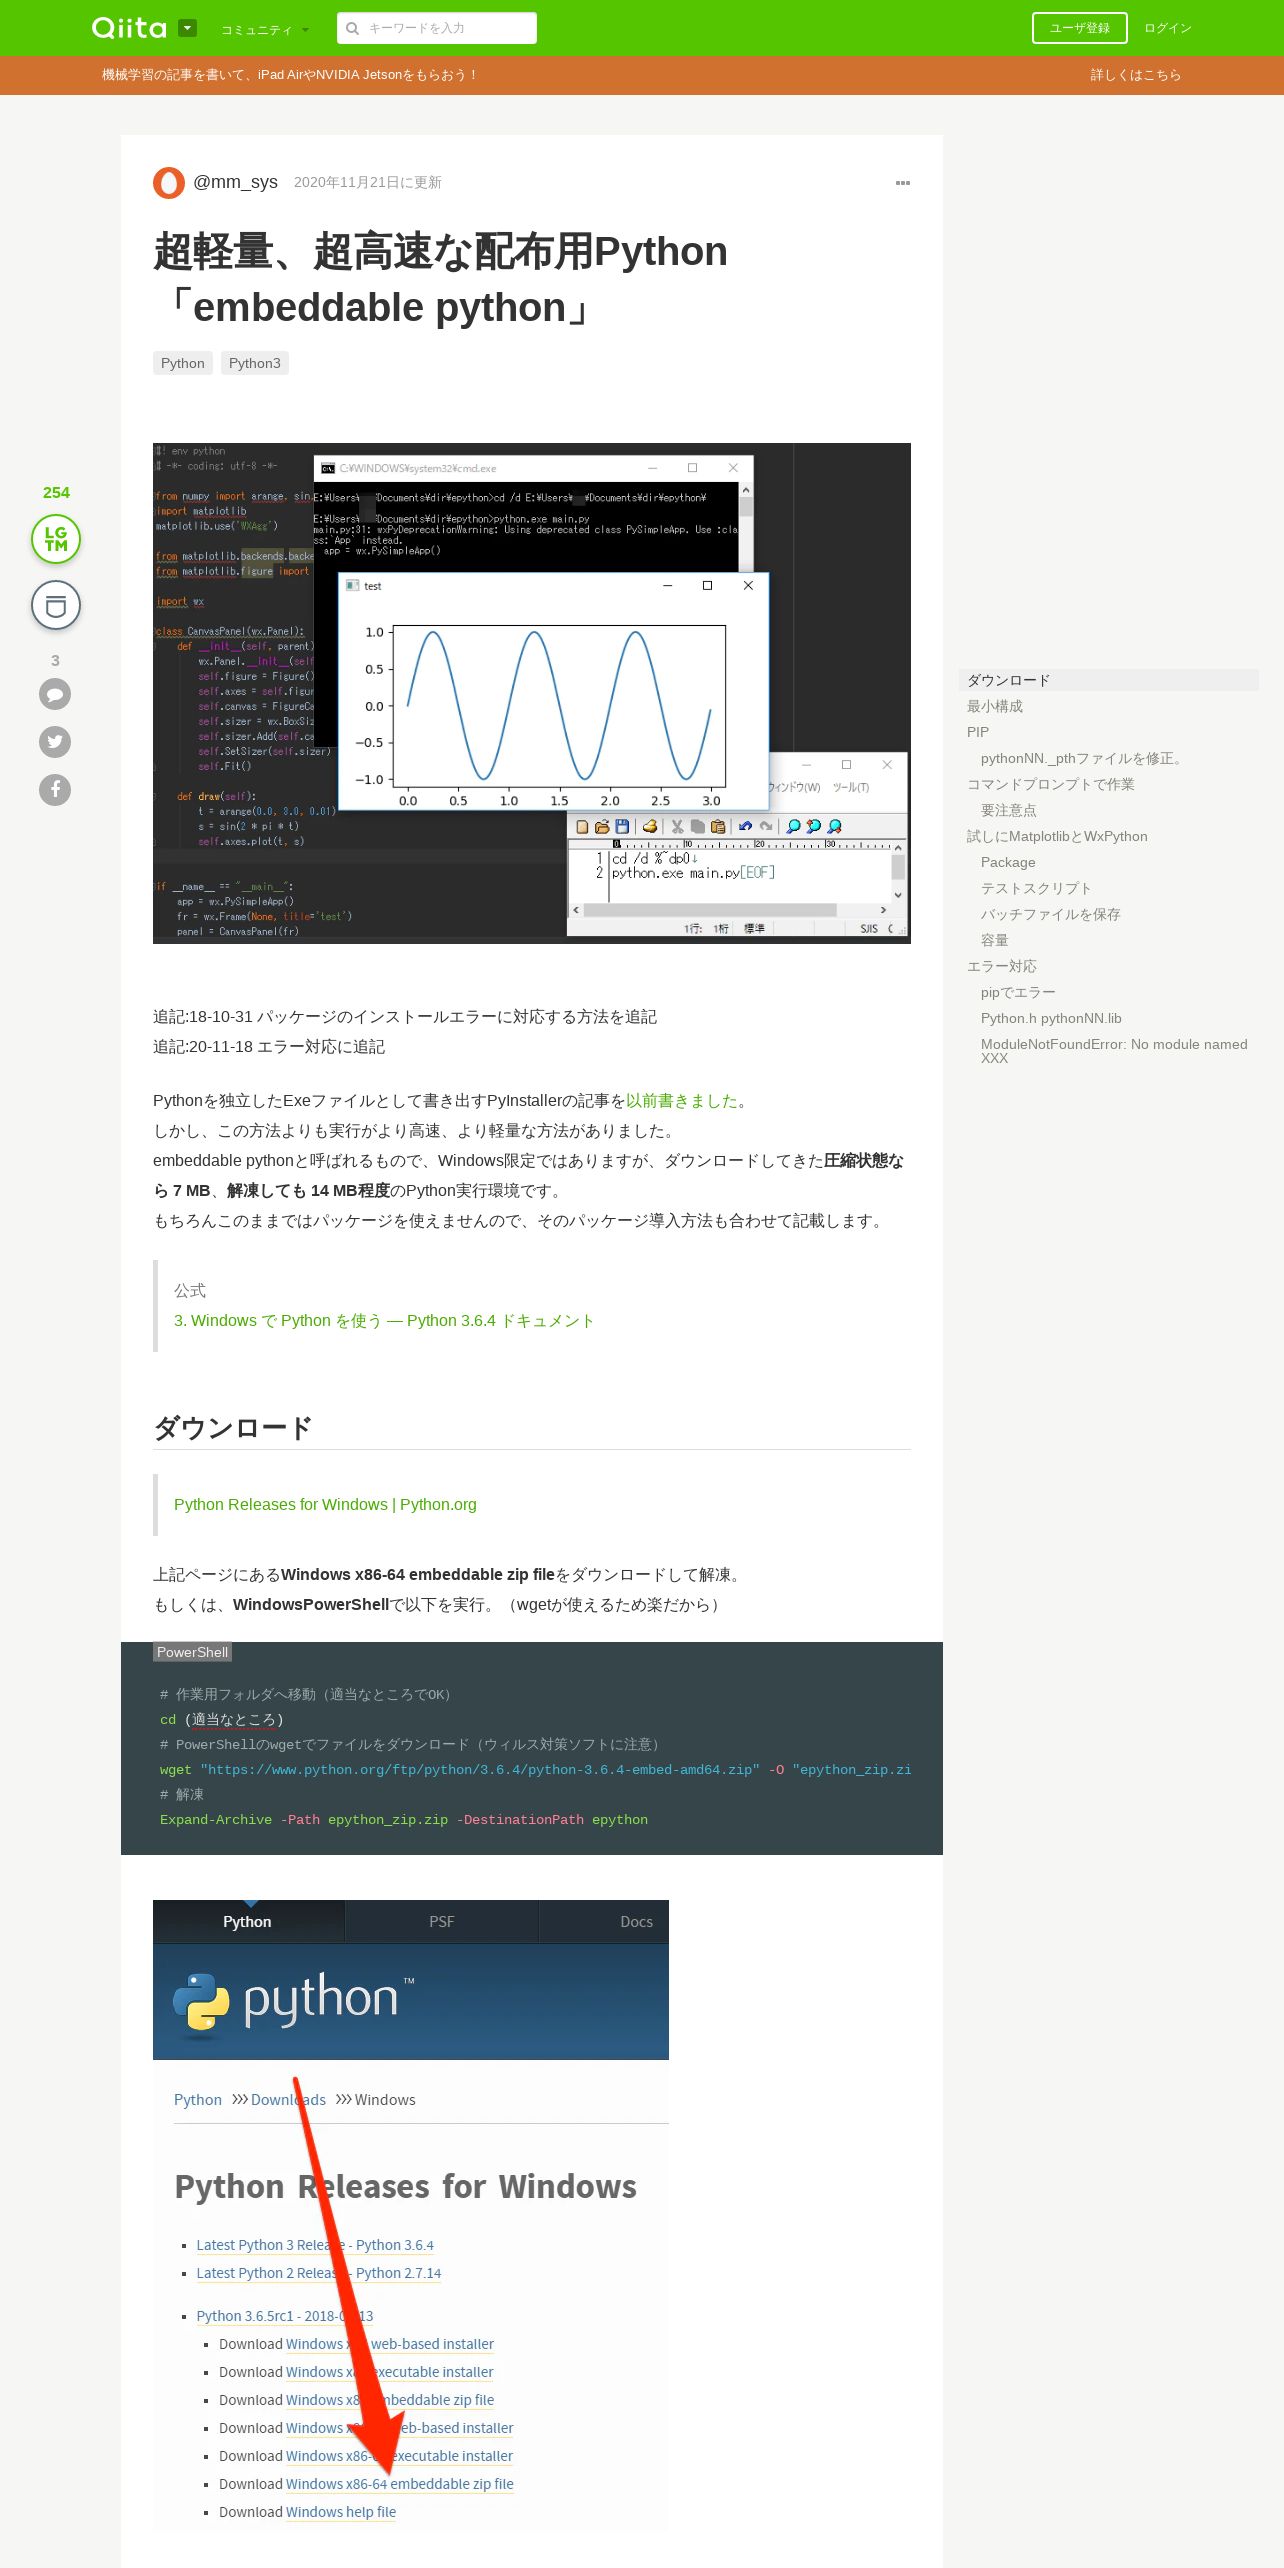1284x2568 pixels.
Task: Click the LGTM count 254
Action: click(56, 492)
